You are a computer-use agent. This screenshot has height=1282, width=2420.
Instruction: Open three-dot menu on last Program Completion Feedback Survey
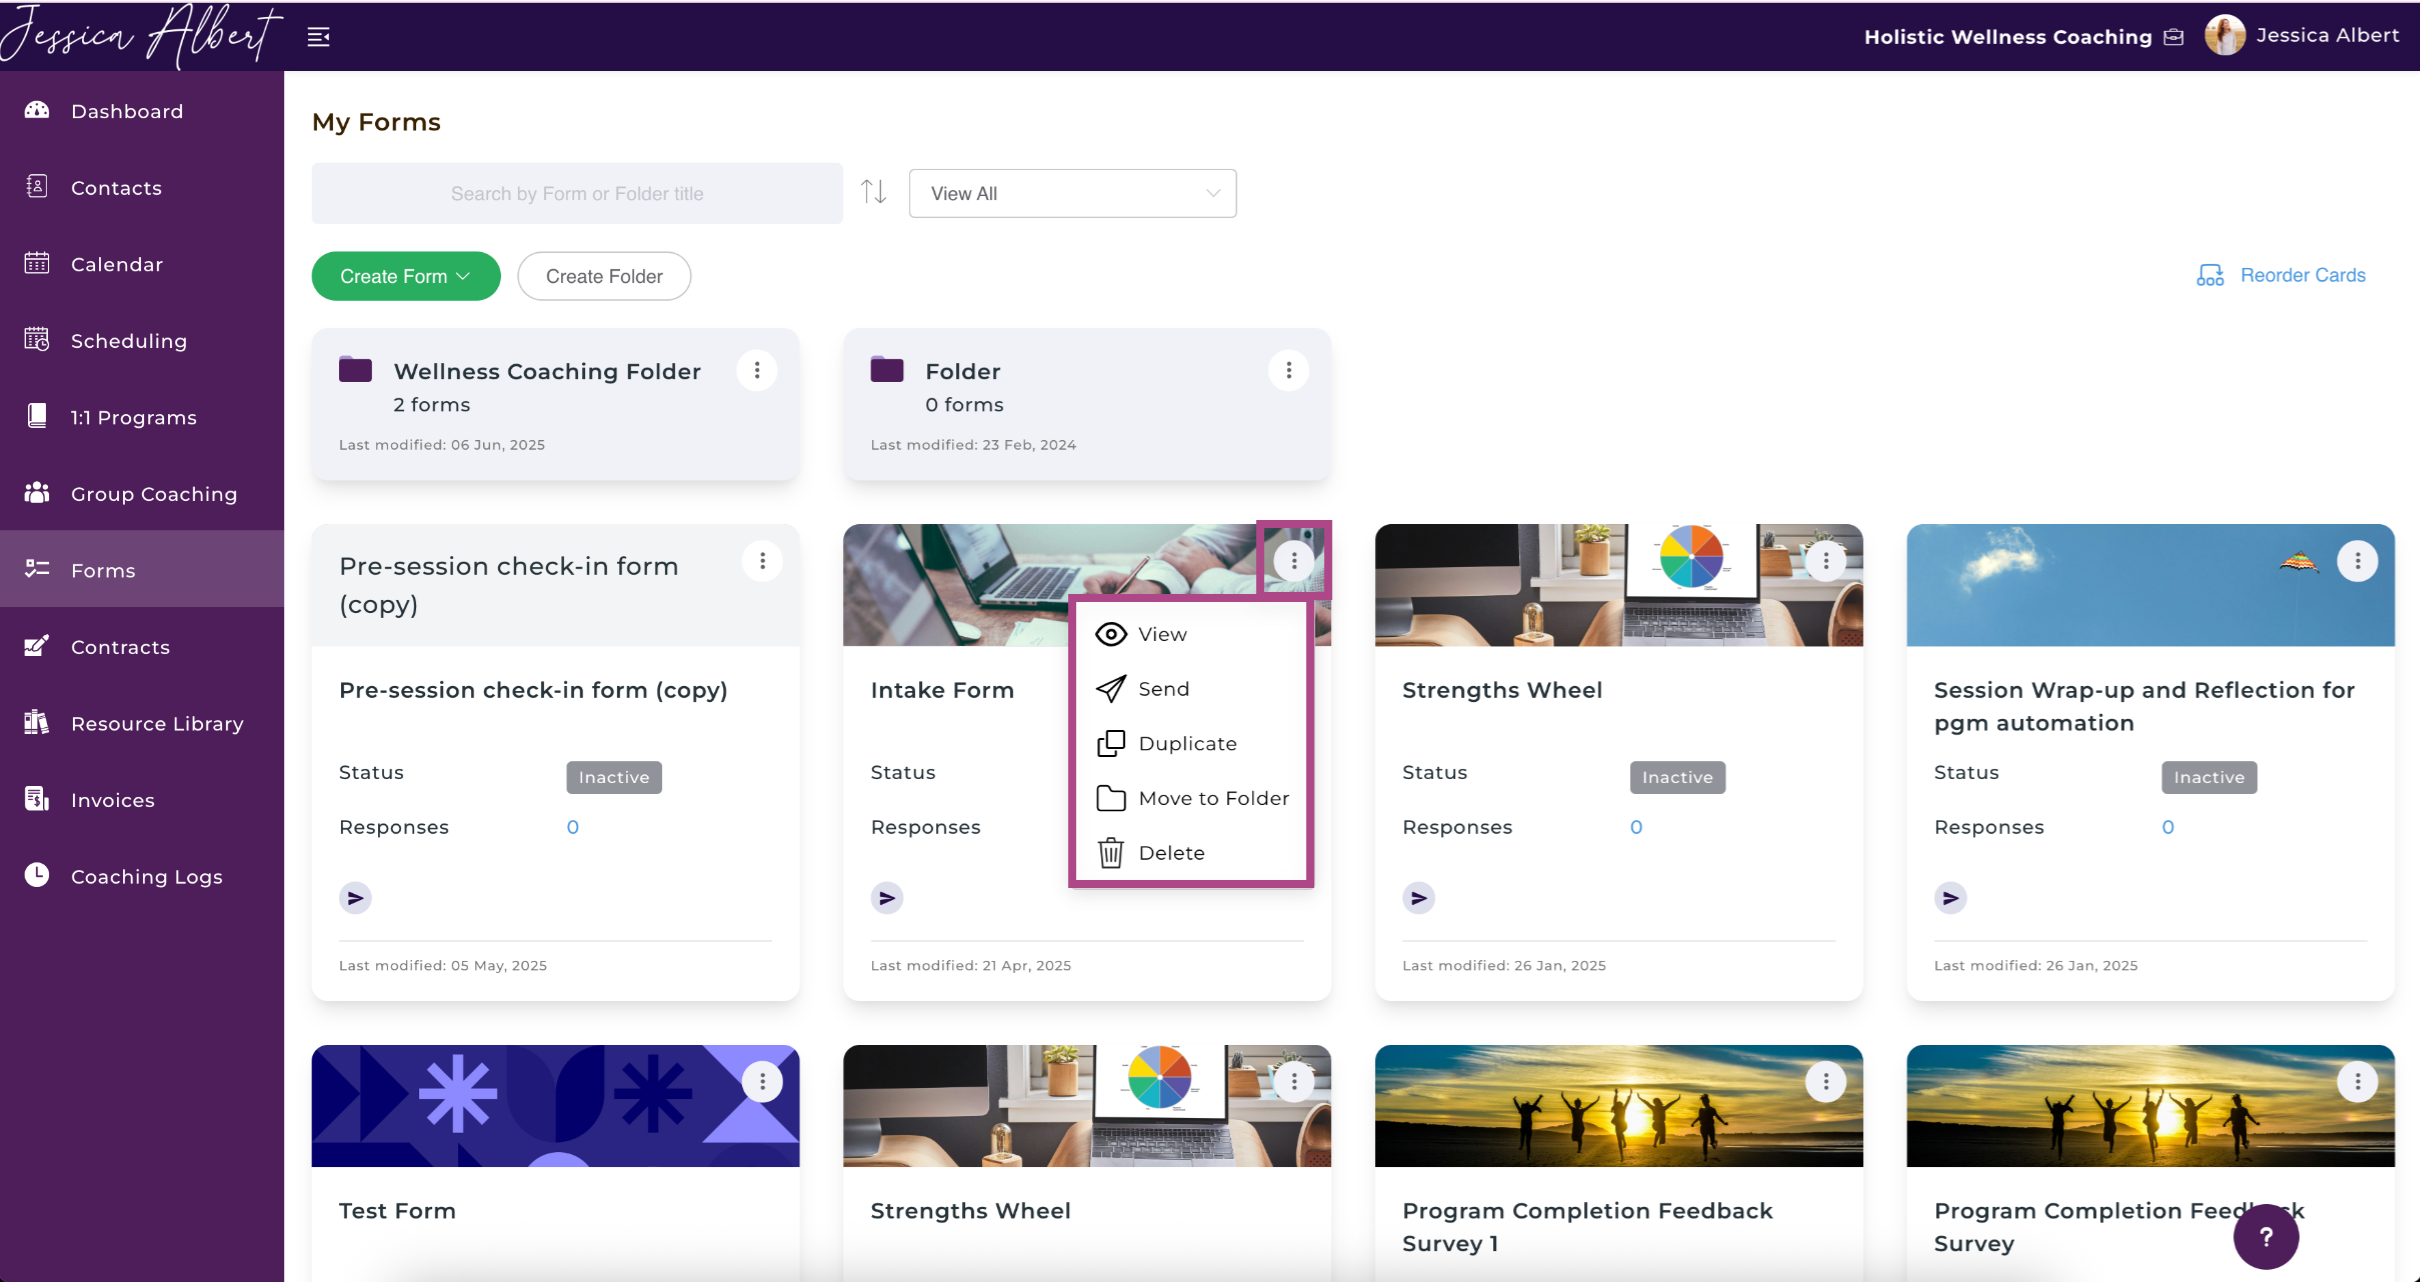point(2357,1082)
